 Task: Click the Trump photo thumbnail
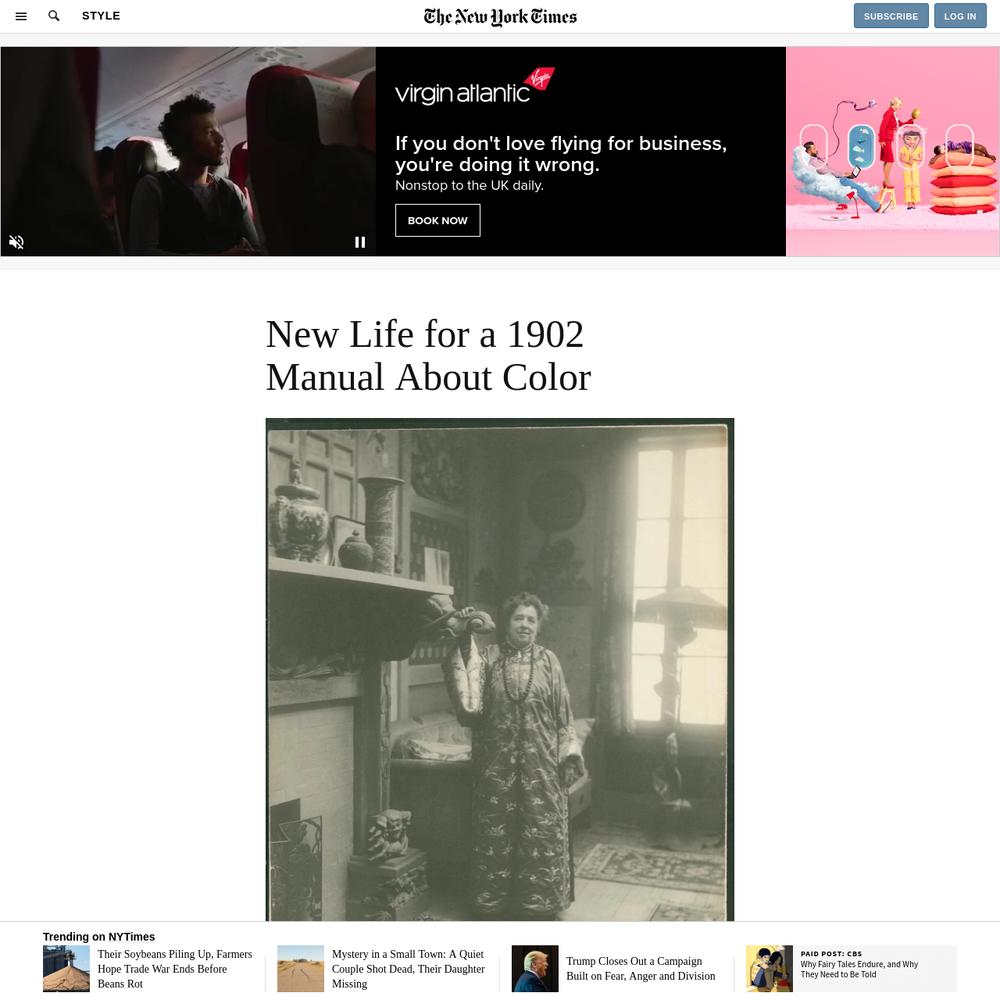tap(534, 968)
